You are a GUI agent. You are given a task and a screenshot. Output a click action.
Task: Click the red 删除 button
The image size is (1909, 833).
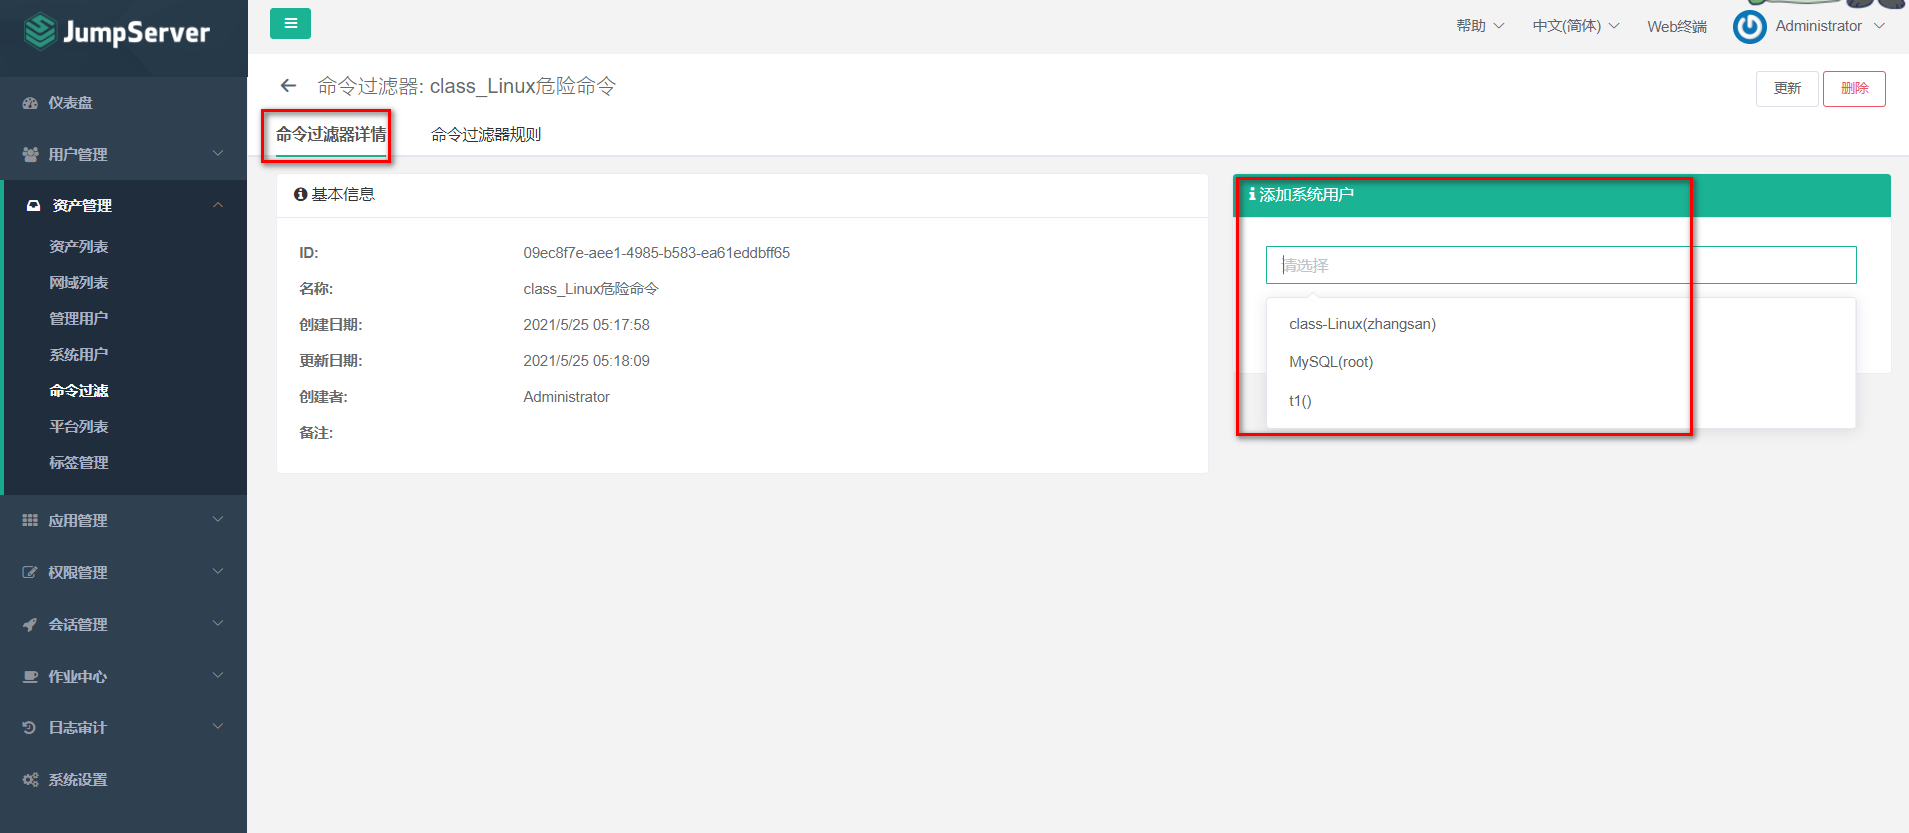pos(1854,89)
